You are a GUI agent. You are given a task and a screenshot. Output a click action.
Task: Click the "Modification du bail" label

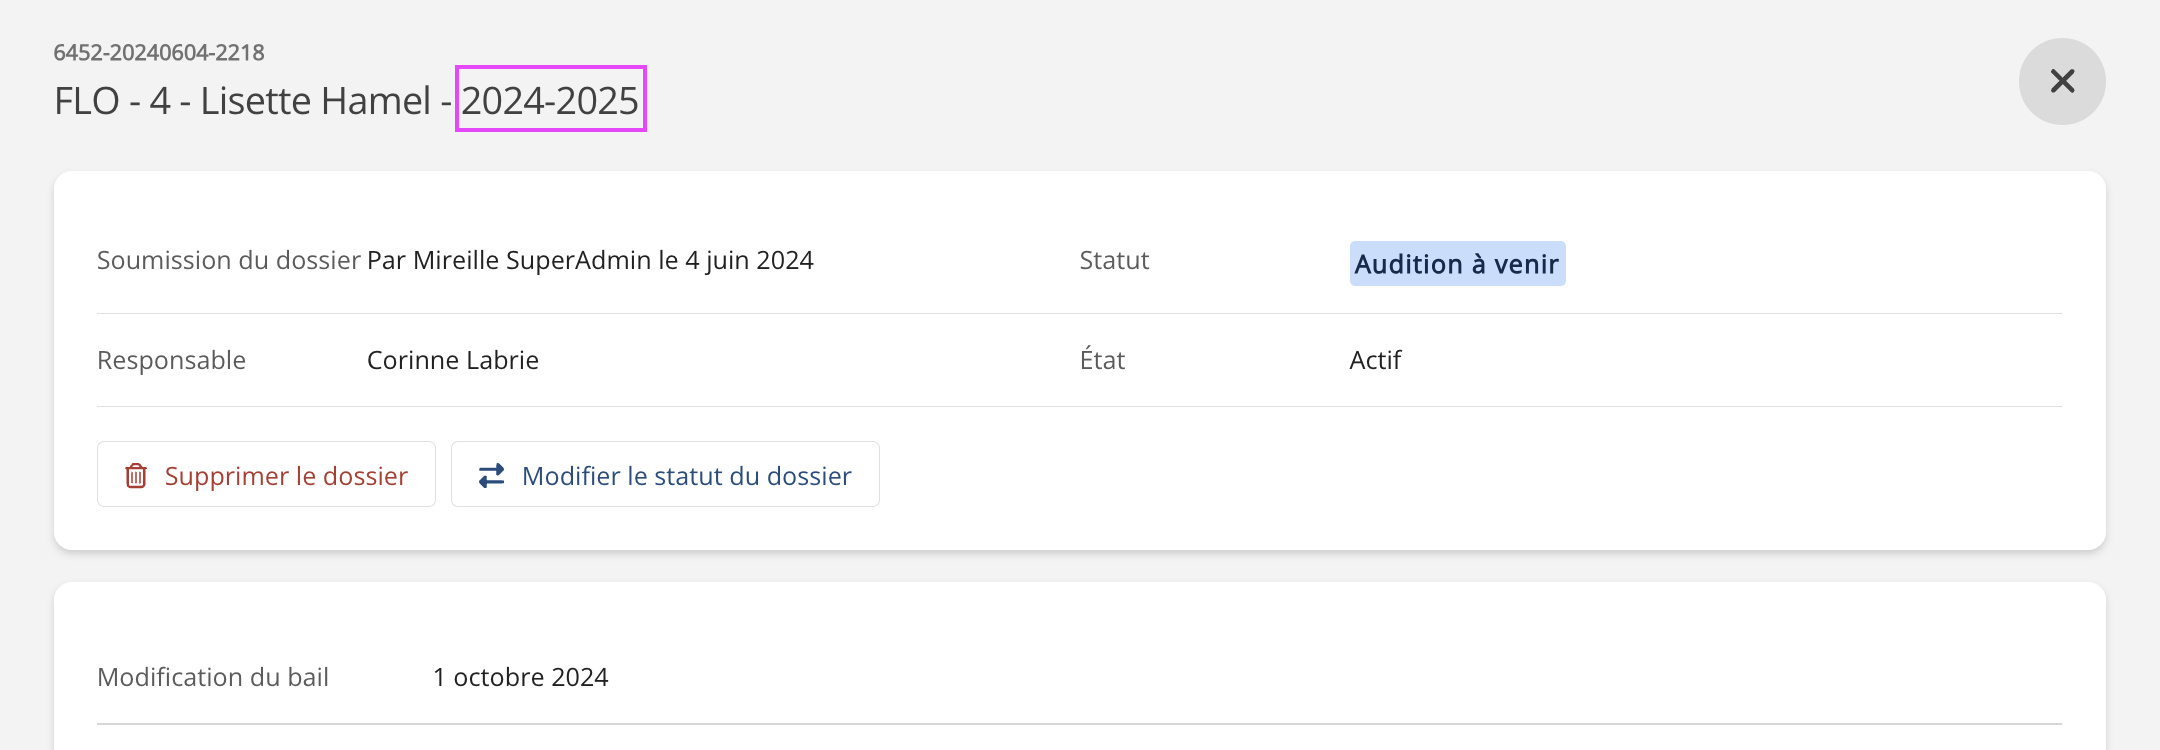213,677
